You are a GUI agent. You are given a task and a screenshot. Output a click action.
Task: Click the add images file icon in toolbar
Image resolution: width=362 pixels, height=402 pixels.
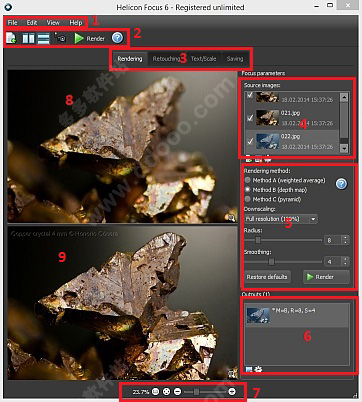point(11,38)
